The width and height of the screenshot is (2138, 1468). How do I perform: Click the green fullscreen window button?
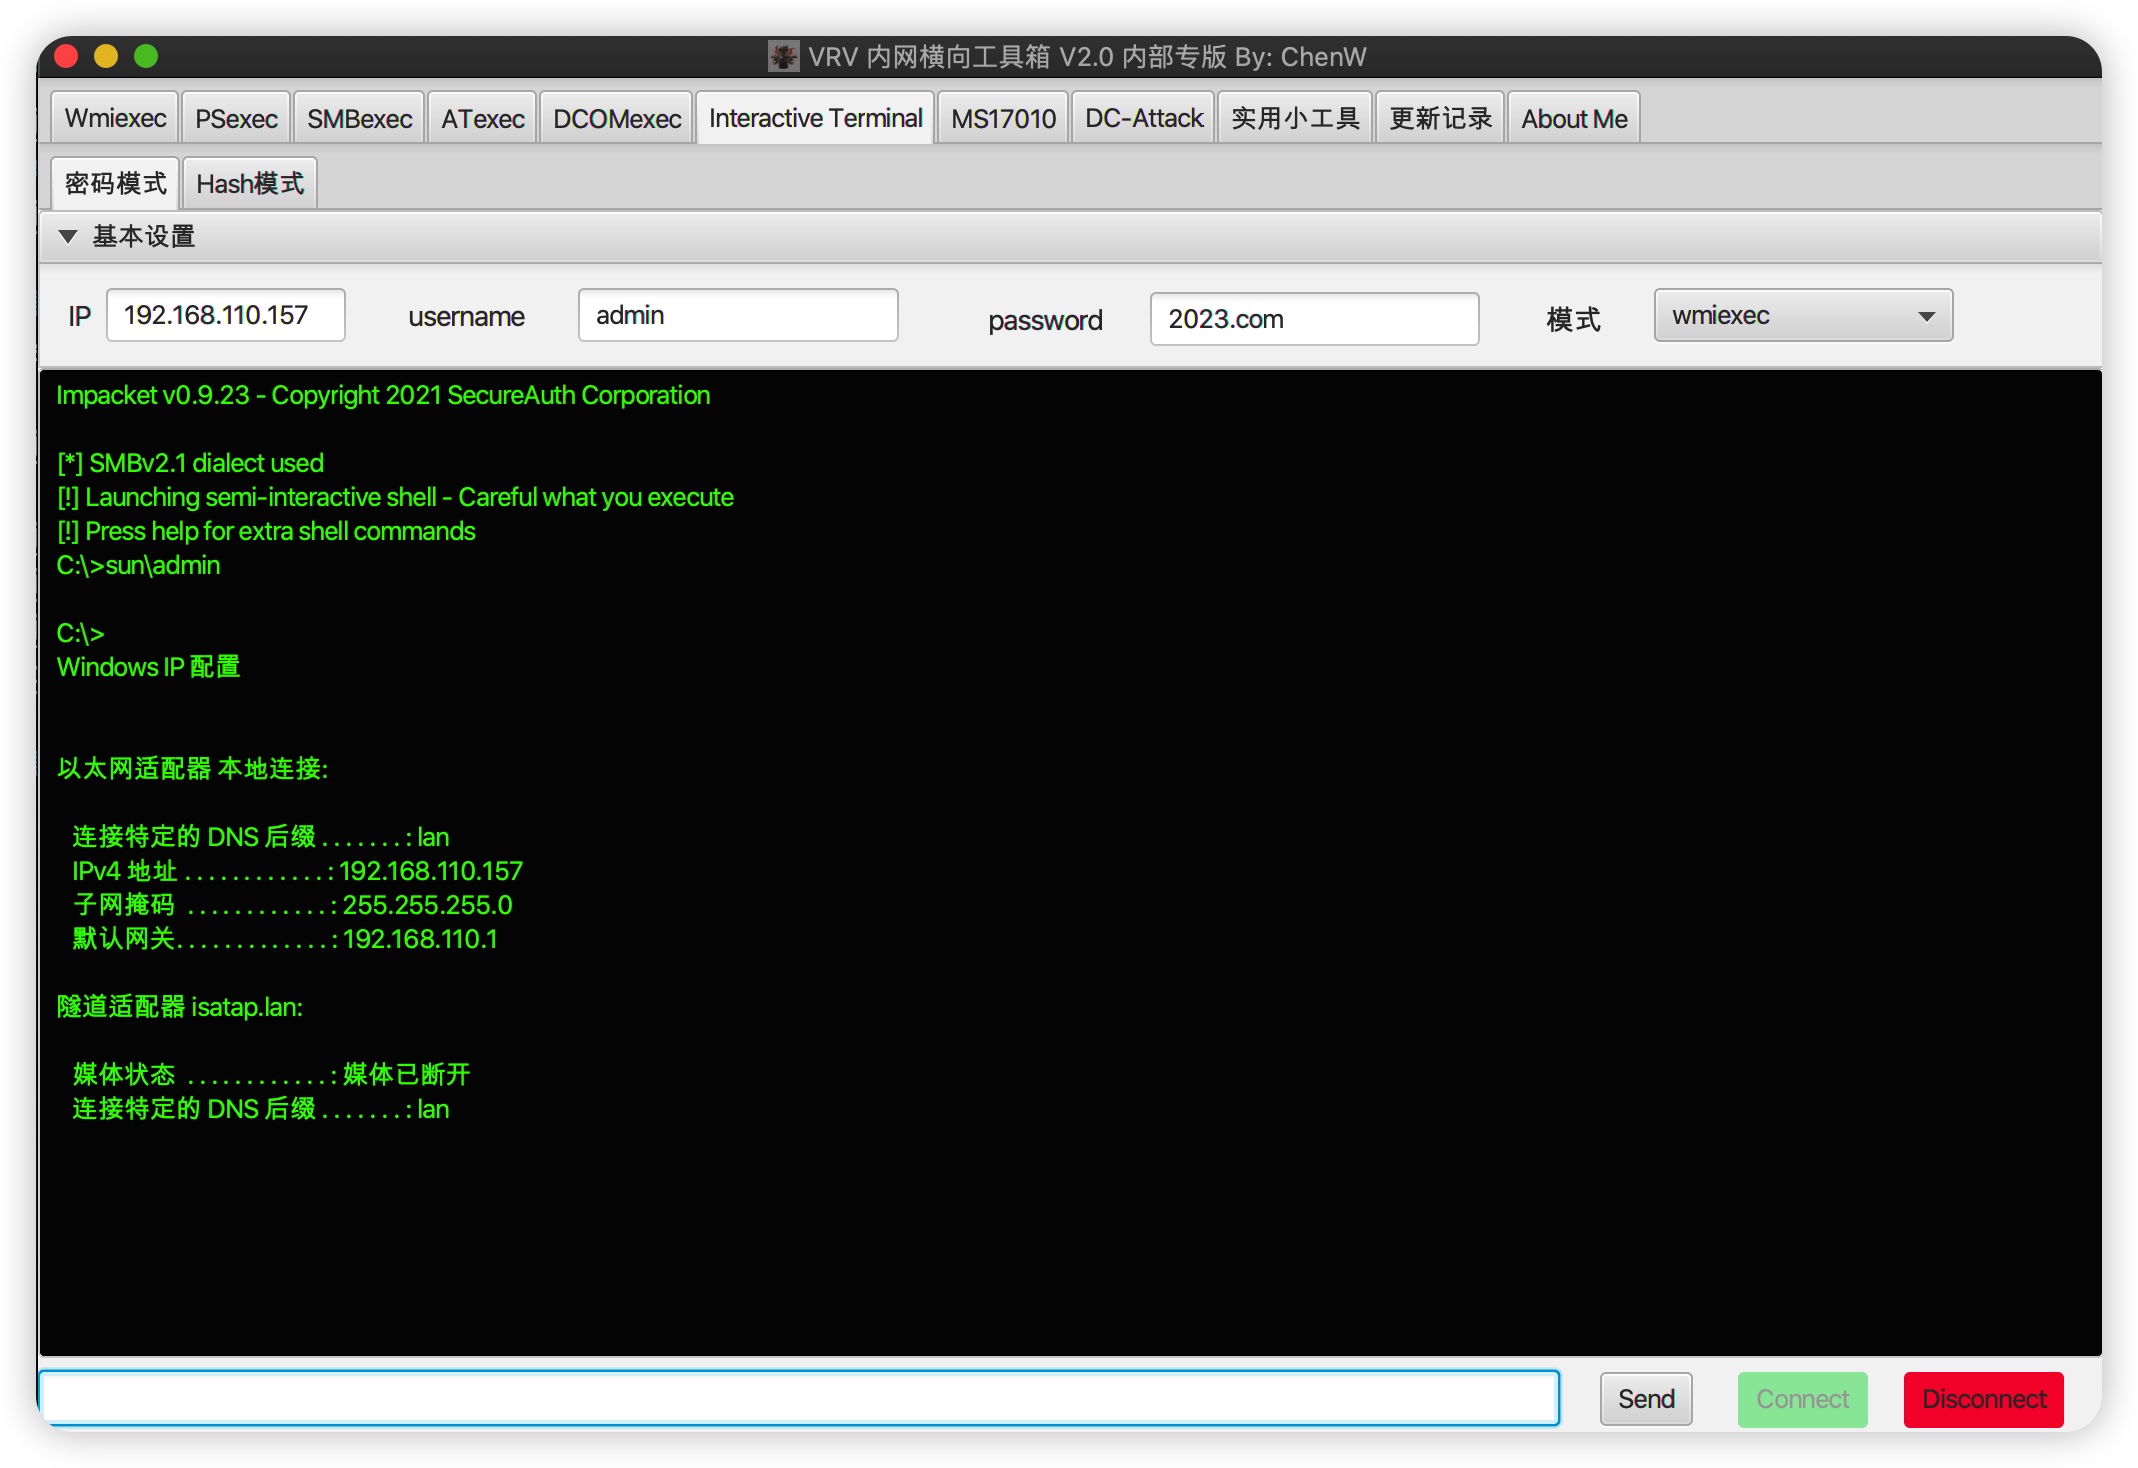[146, 56]
